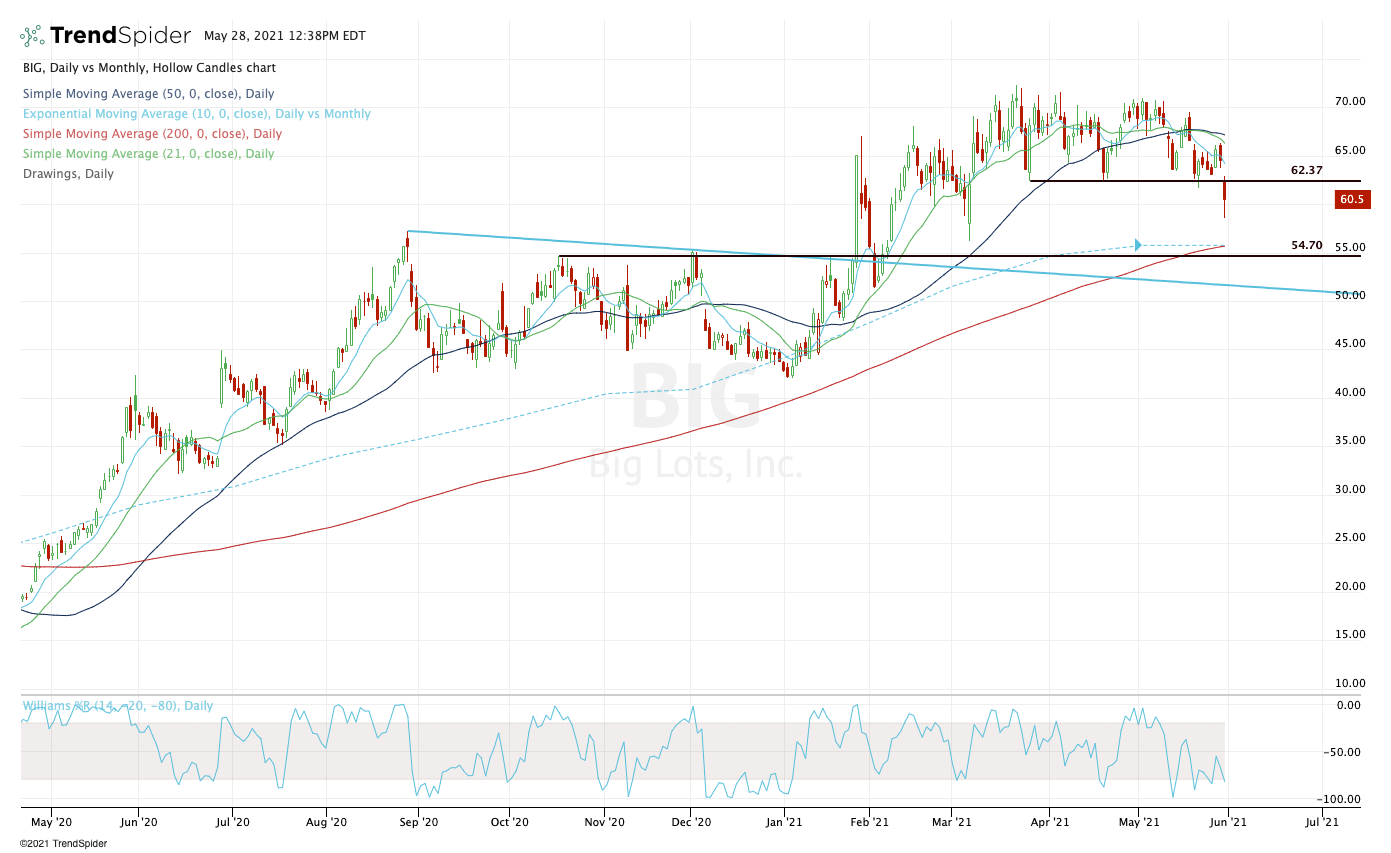The width and height of the screenshot is (1391, 853).
Task: Click the TrendSpider brand name text
Action: click(120, 36)
